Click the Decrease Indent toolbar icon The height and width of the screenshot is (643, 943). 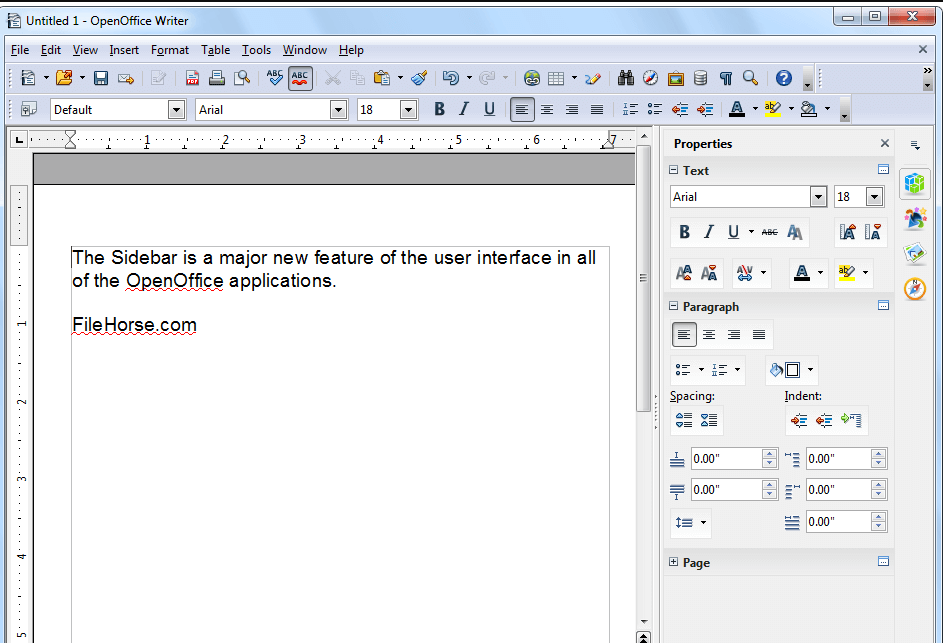(680, 109)
